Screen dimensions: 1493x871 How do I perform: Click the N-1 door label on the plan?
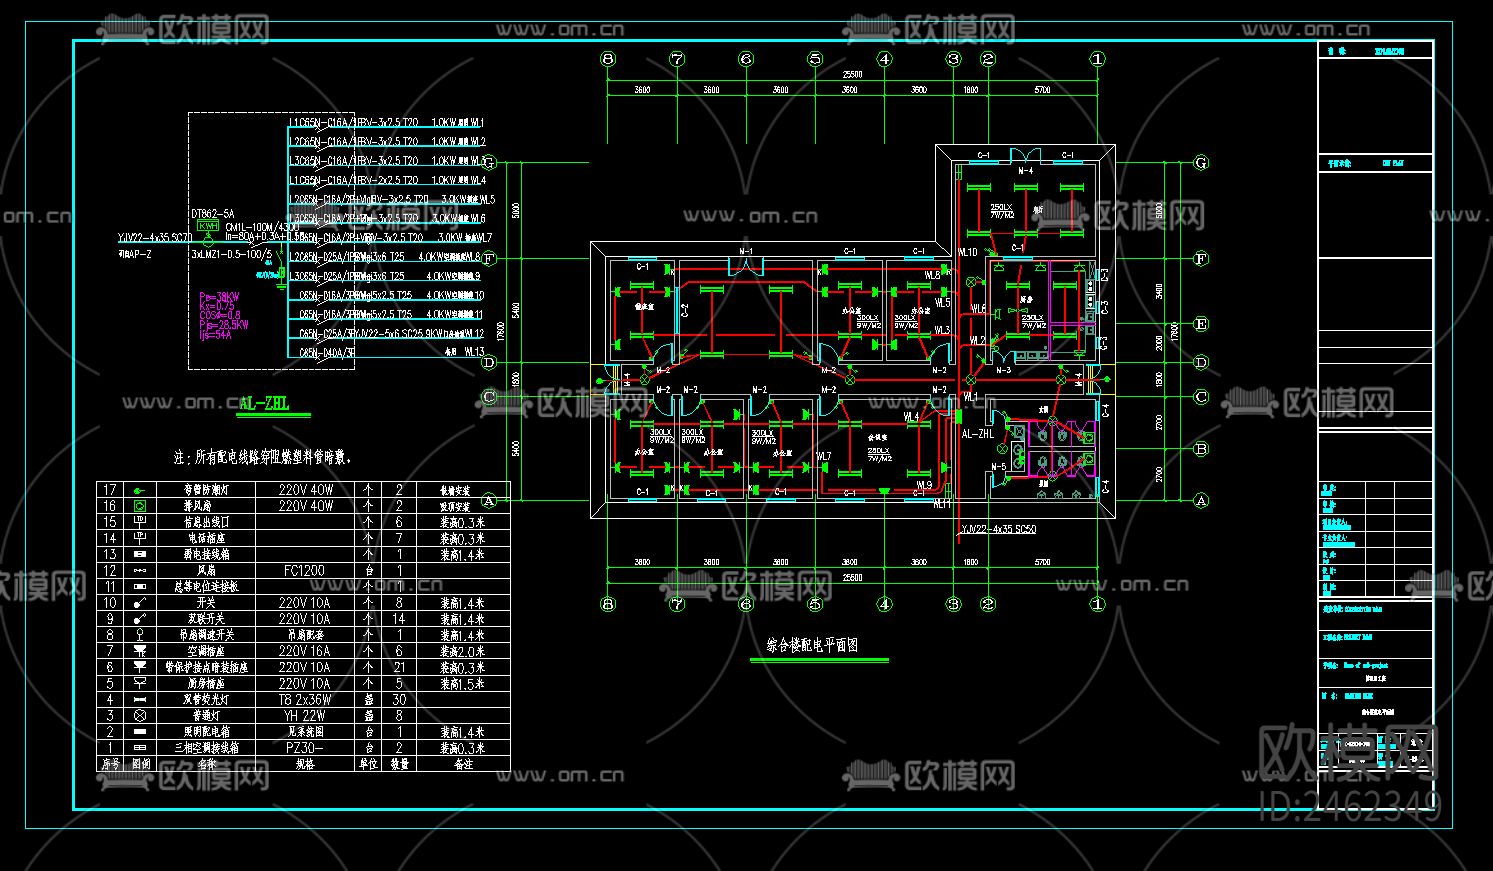point(746,251)
